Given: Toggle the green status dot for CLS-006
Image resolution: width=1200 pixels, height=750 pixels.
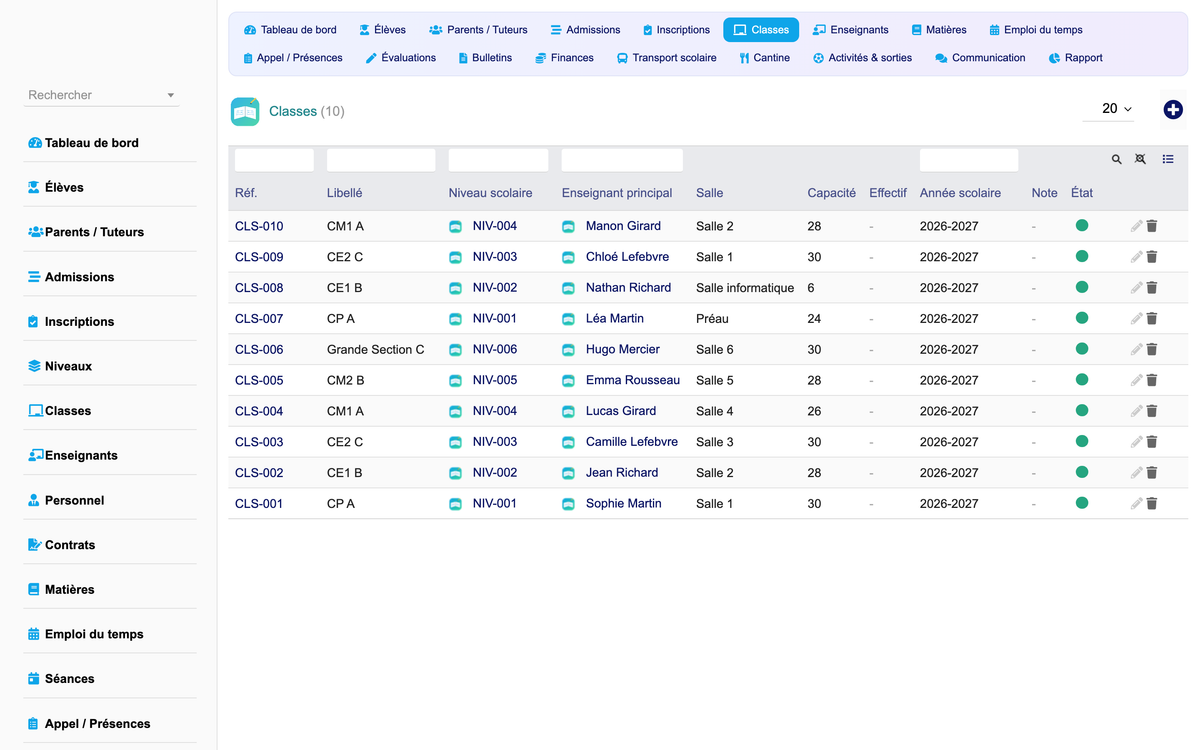Looking at the screenshot, I should [x=1081, y=349].
